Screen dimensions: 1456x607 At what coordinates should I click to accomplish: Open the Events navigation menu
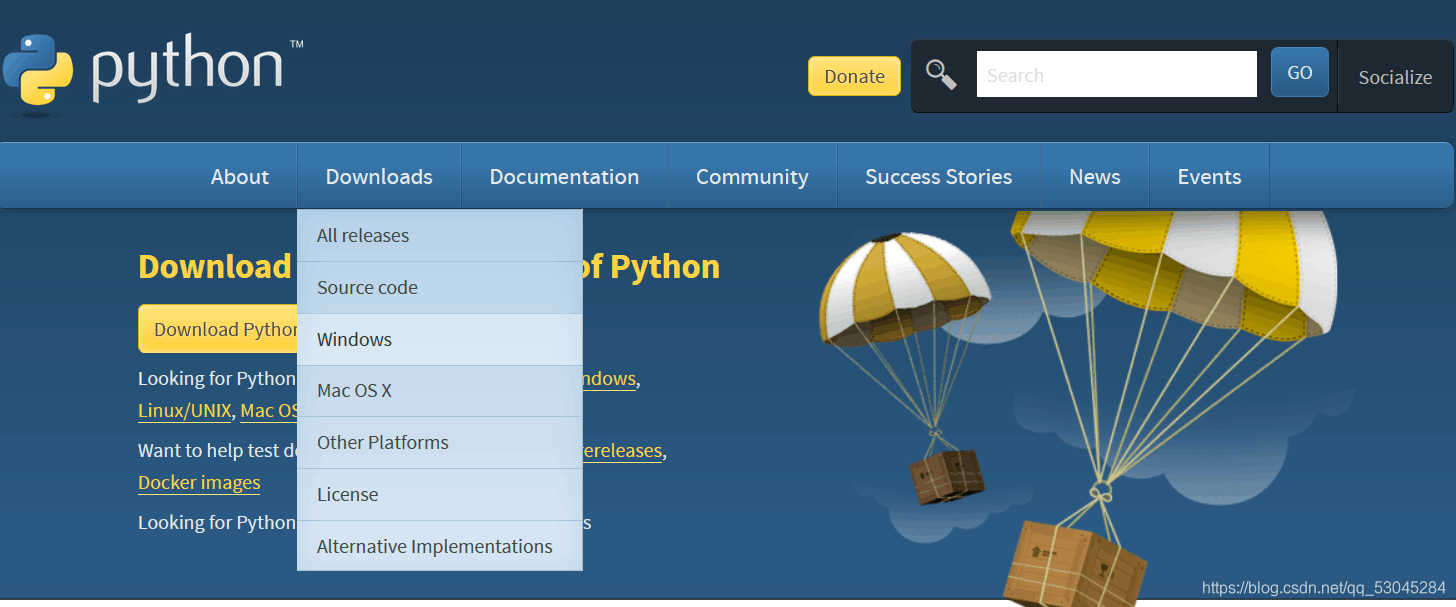pyautogui.click(x=1209, y=176)
